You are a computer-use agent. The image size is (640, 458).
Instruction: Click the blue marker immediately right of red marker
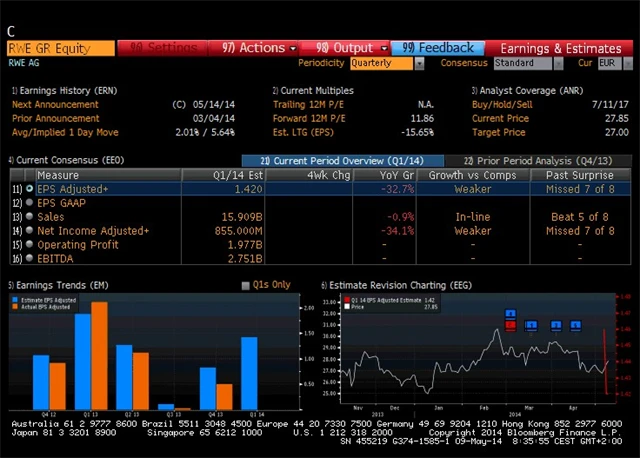coord(531,326)
